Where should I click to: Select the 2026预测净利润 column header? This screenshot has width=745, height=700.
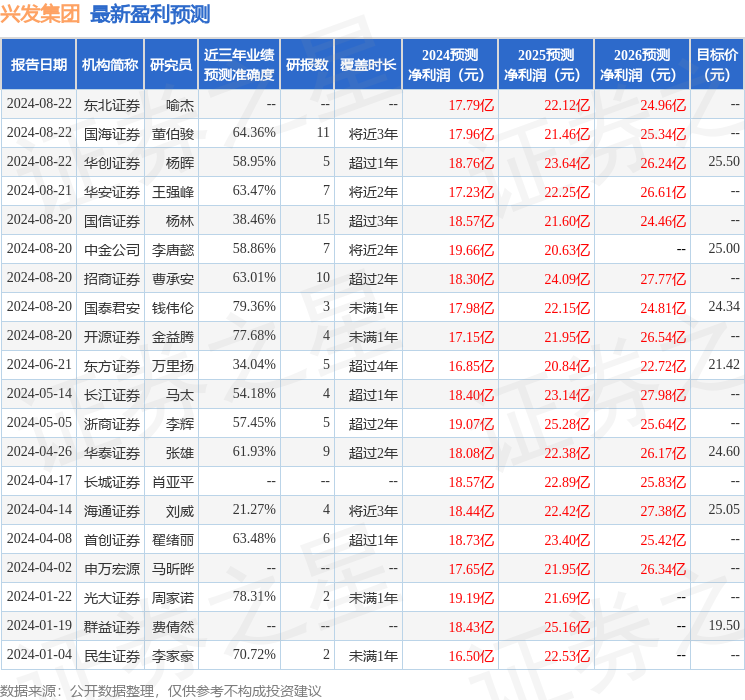(642, 65)
